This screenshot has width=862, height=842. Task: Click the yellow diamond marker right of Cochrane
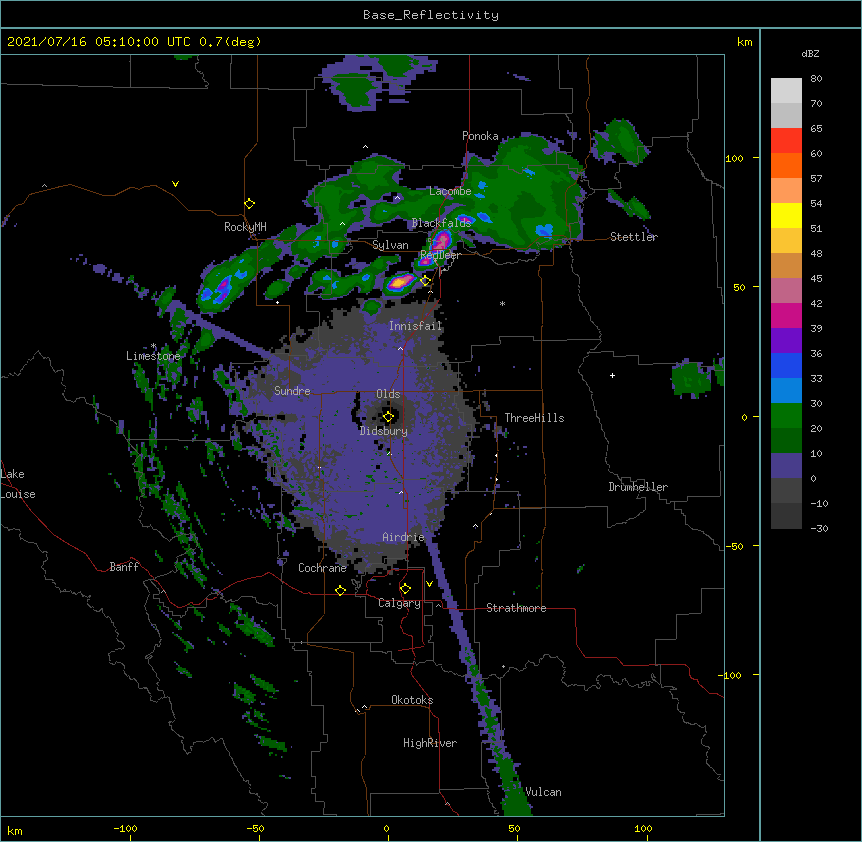[x=340, y=590]
